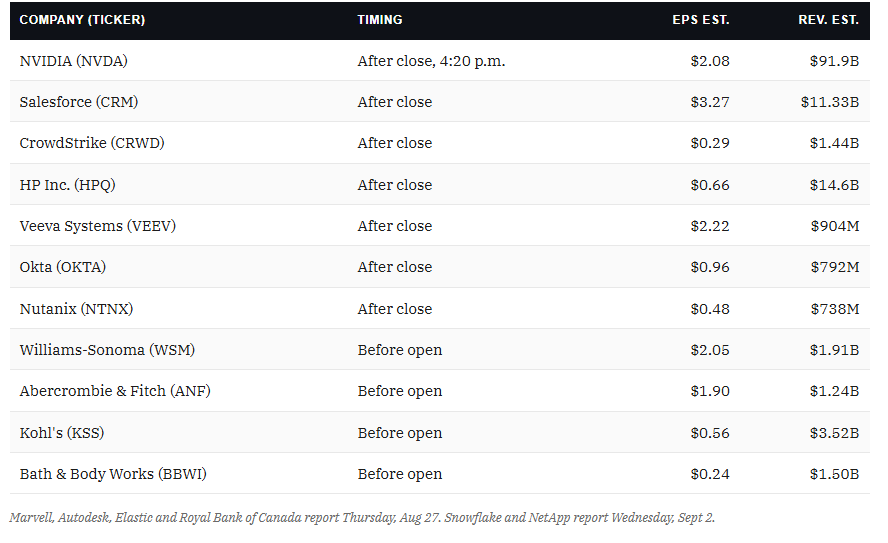Click Veeva's $904M revenue estimate
Screen dimensions: 888x543
point(834,226)
